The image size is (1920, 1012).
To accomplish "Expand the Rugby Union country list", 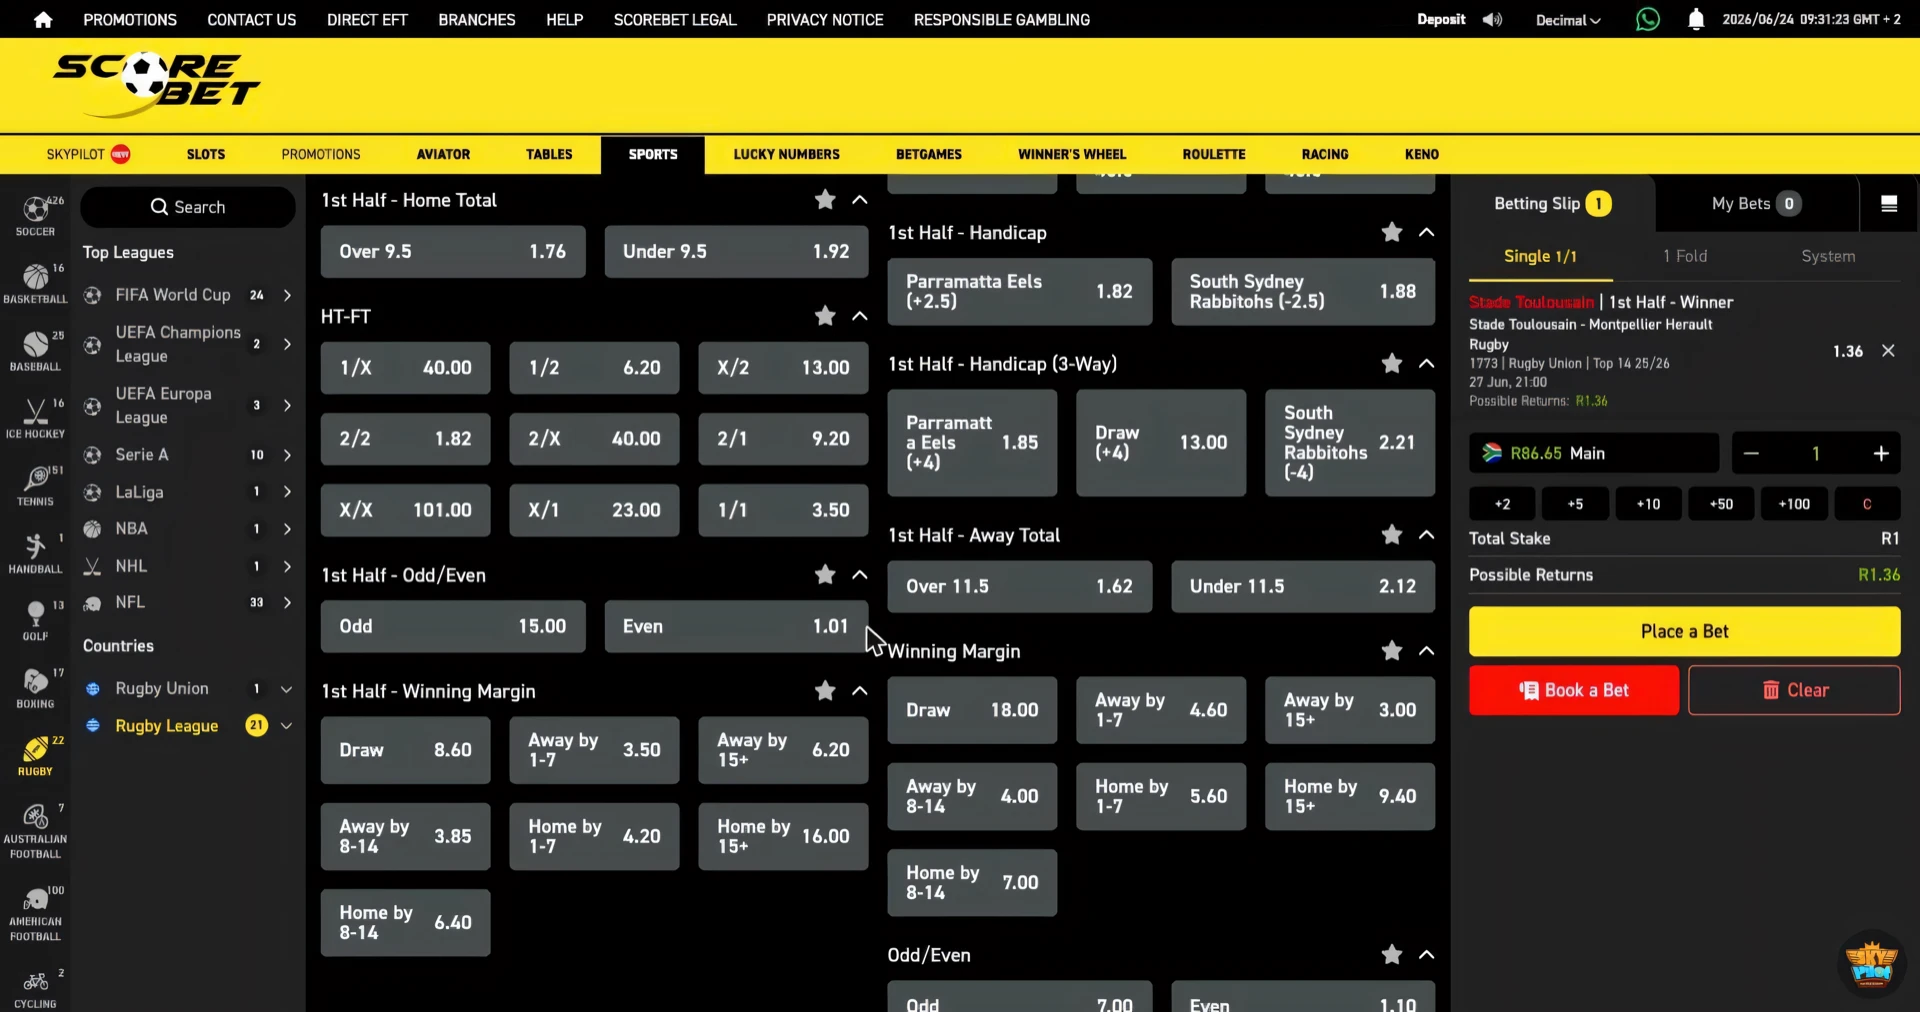I will click(286, 689).
